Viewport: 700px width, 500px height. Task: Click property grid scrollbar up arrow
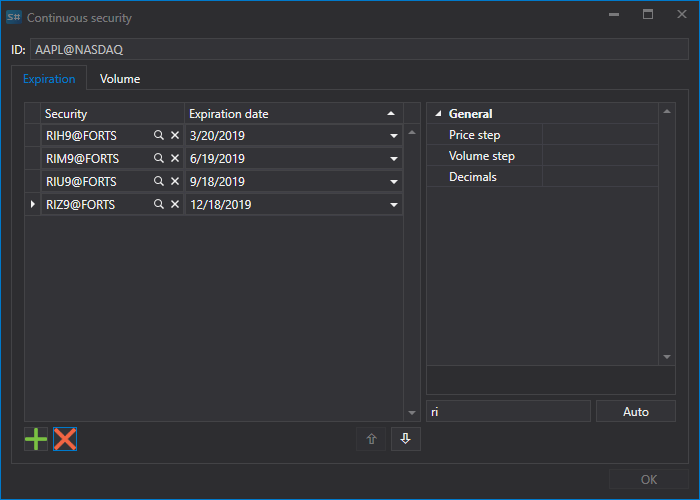point(667,111)
